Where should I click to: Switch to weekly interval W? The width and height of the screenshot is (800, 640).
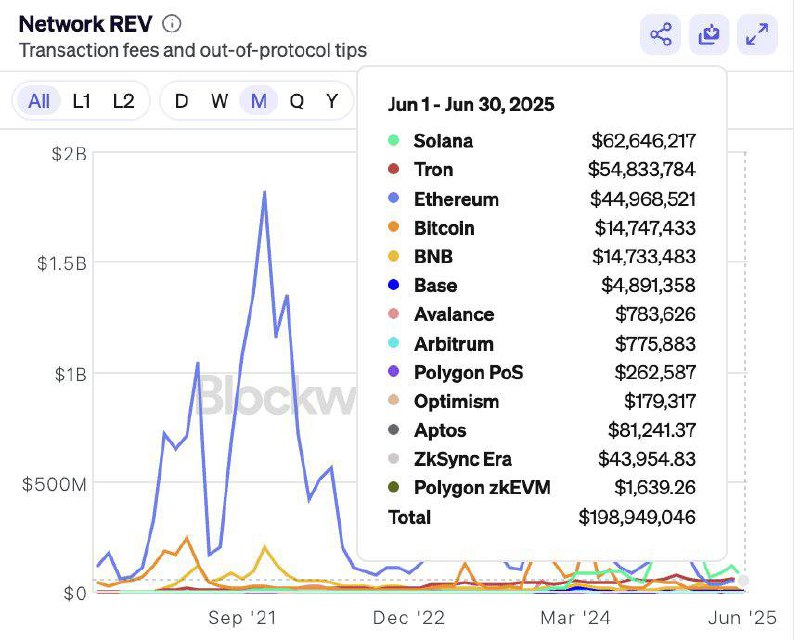coord(219,101)
